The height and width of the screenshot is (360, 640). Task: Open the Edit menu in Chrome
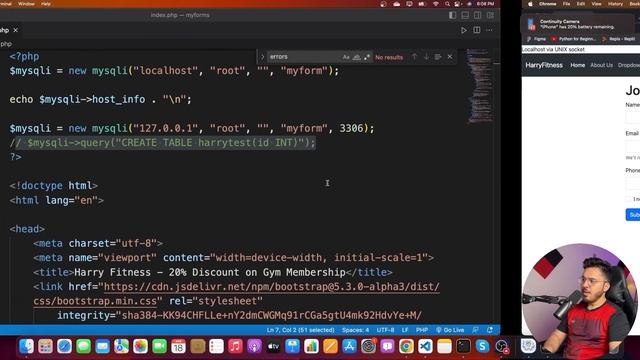[581, 4]
